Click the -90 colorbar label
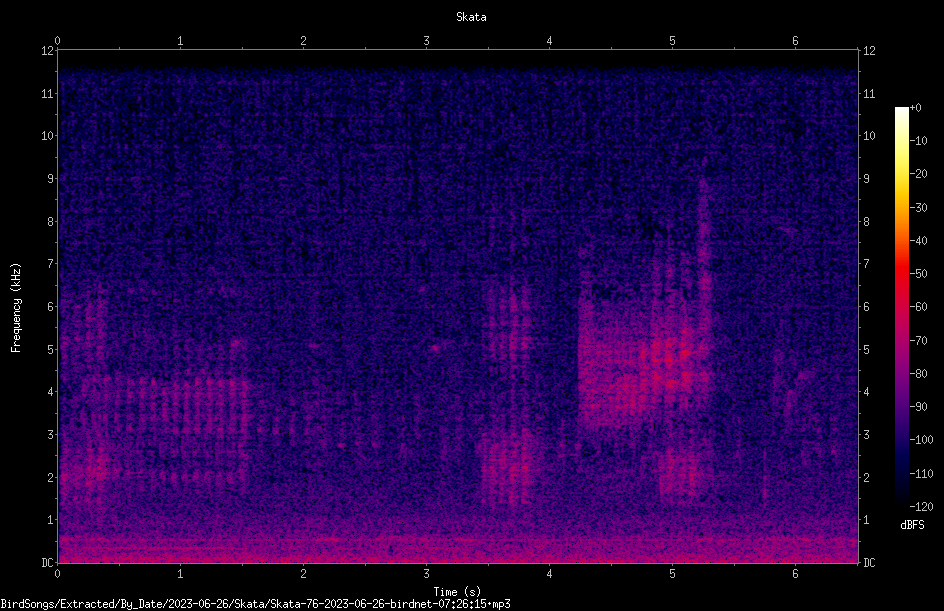 pos(918,407)
